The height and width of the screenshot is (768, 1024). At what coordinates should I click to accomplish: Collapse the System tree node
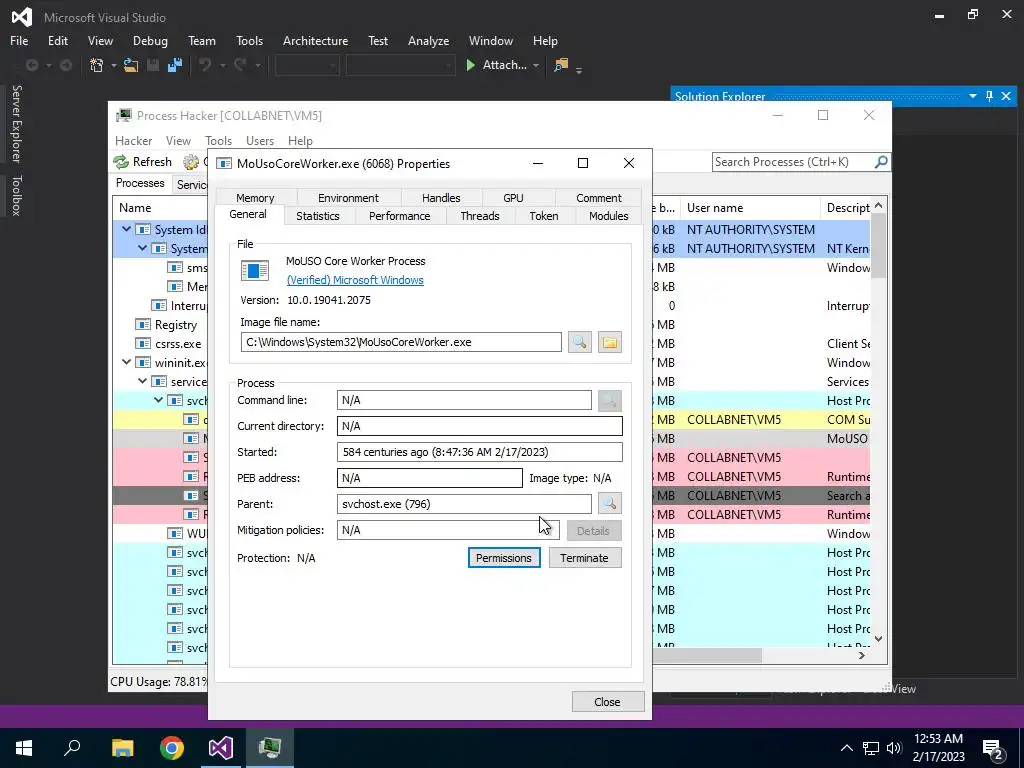(x=142, y=248)
